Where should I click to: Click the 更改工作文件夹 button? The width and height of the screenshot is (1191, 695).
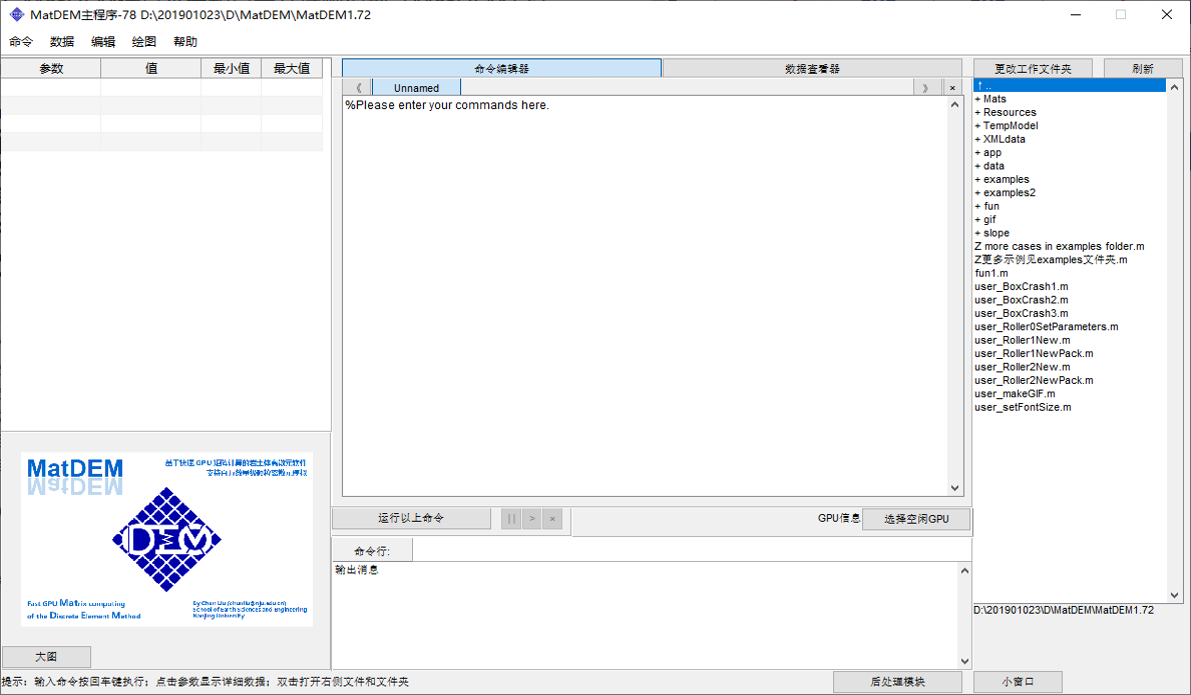[x=1033, y=68]
